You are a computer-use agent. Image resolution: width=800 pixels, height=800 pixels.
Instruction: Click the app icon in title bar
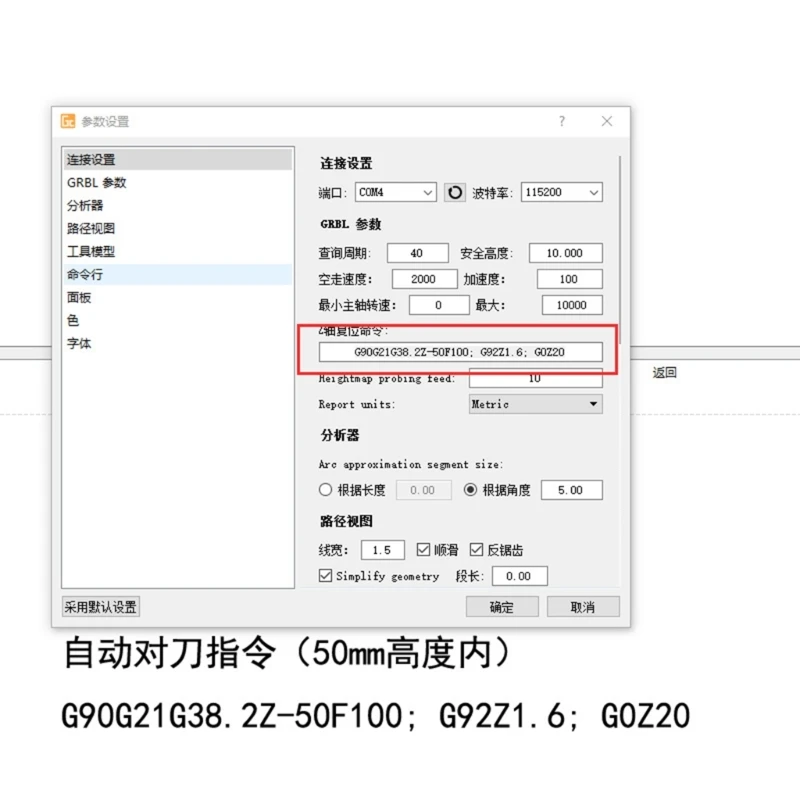[x=68, y=121]
